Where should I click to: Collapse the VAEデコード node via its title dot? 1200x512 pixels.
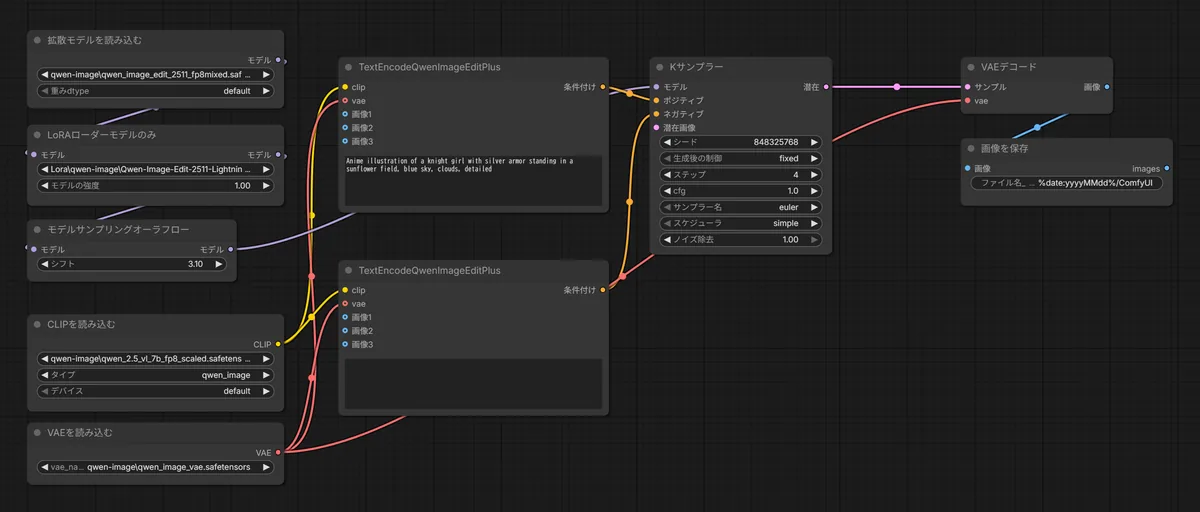(973, 67)
